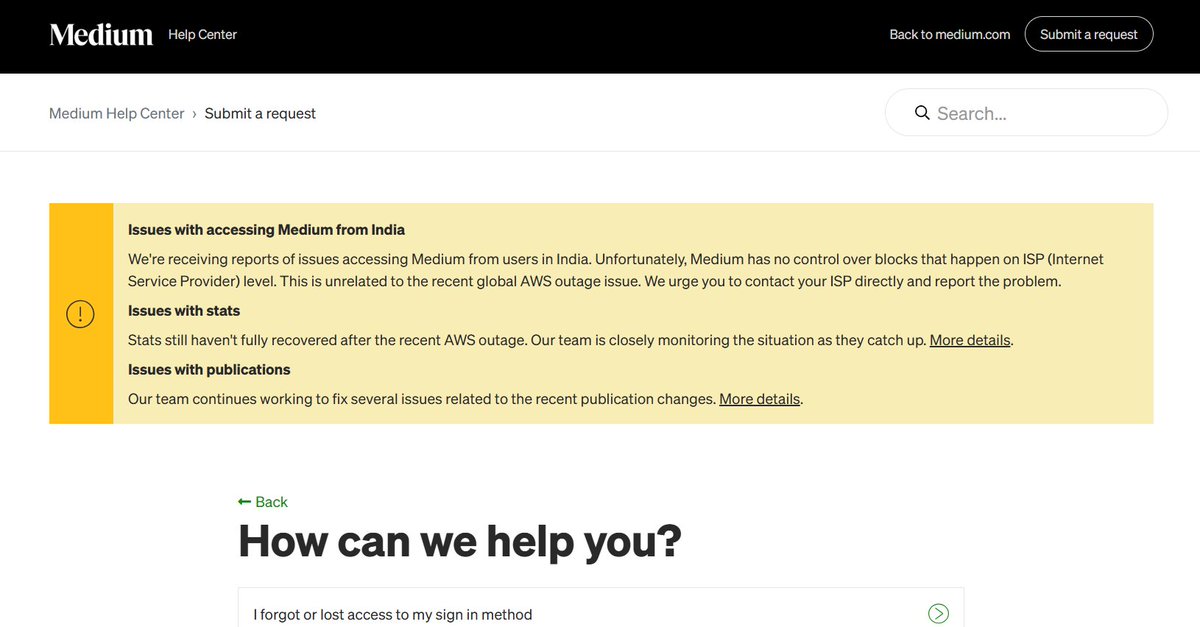This screenshot has height=627, width=1200.
Task: Click Issues with stats heading
Action: 184,311
